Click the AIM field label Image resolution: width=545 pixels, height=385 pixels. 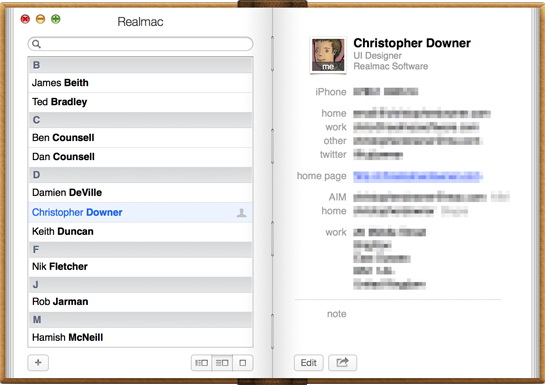coord(337,197)
